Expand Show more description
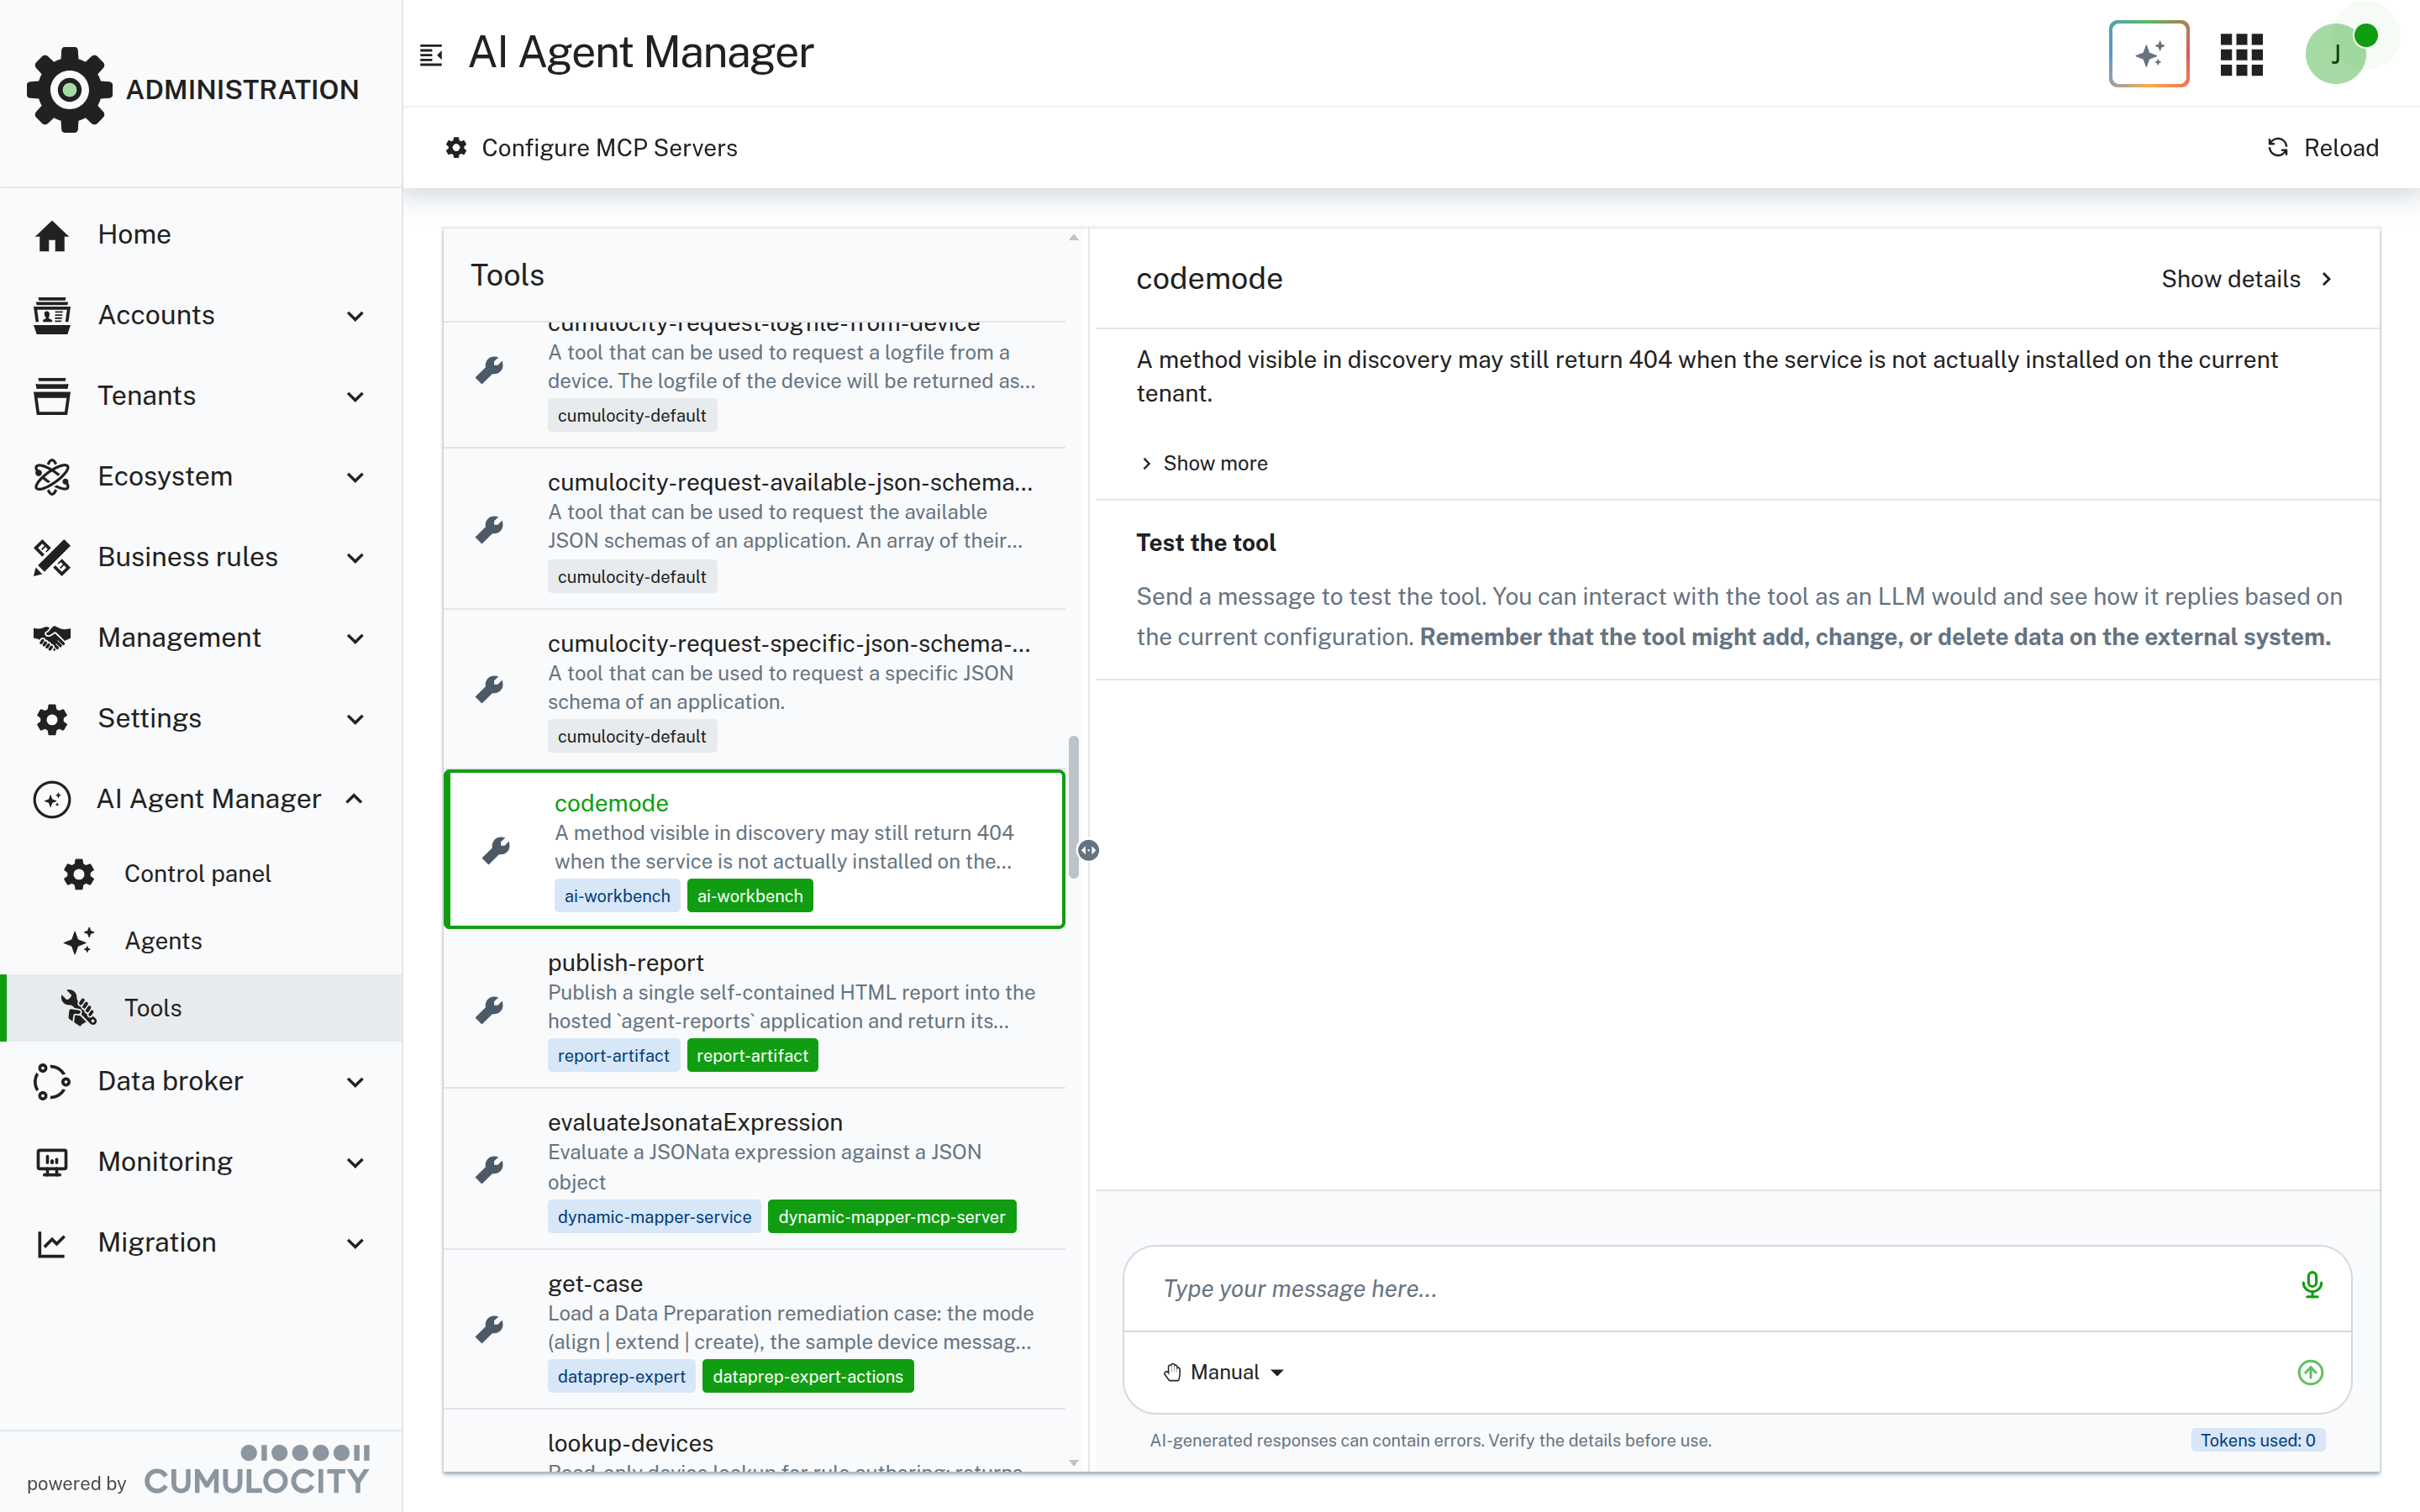 click(x=1204, y=463)
